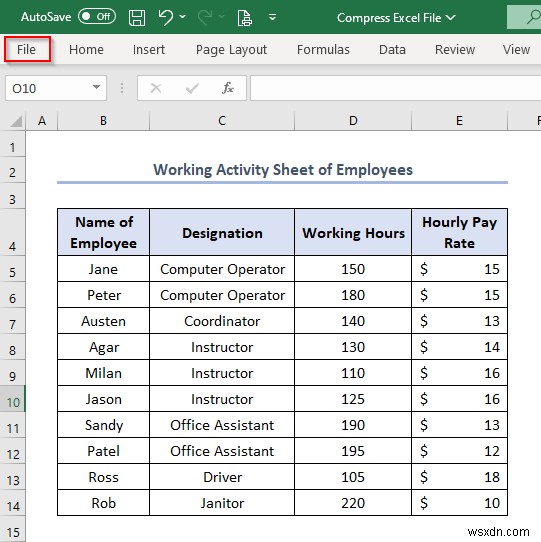The height and width of the screenshot is (542, 541).
Task: Toggle the AutoSave switch
Action: tap(97, 17)
